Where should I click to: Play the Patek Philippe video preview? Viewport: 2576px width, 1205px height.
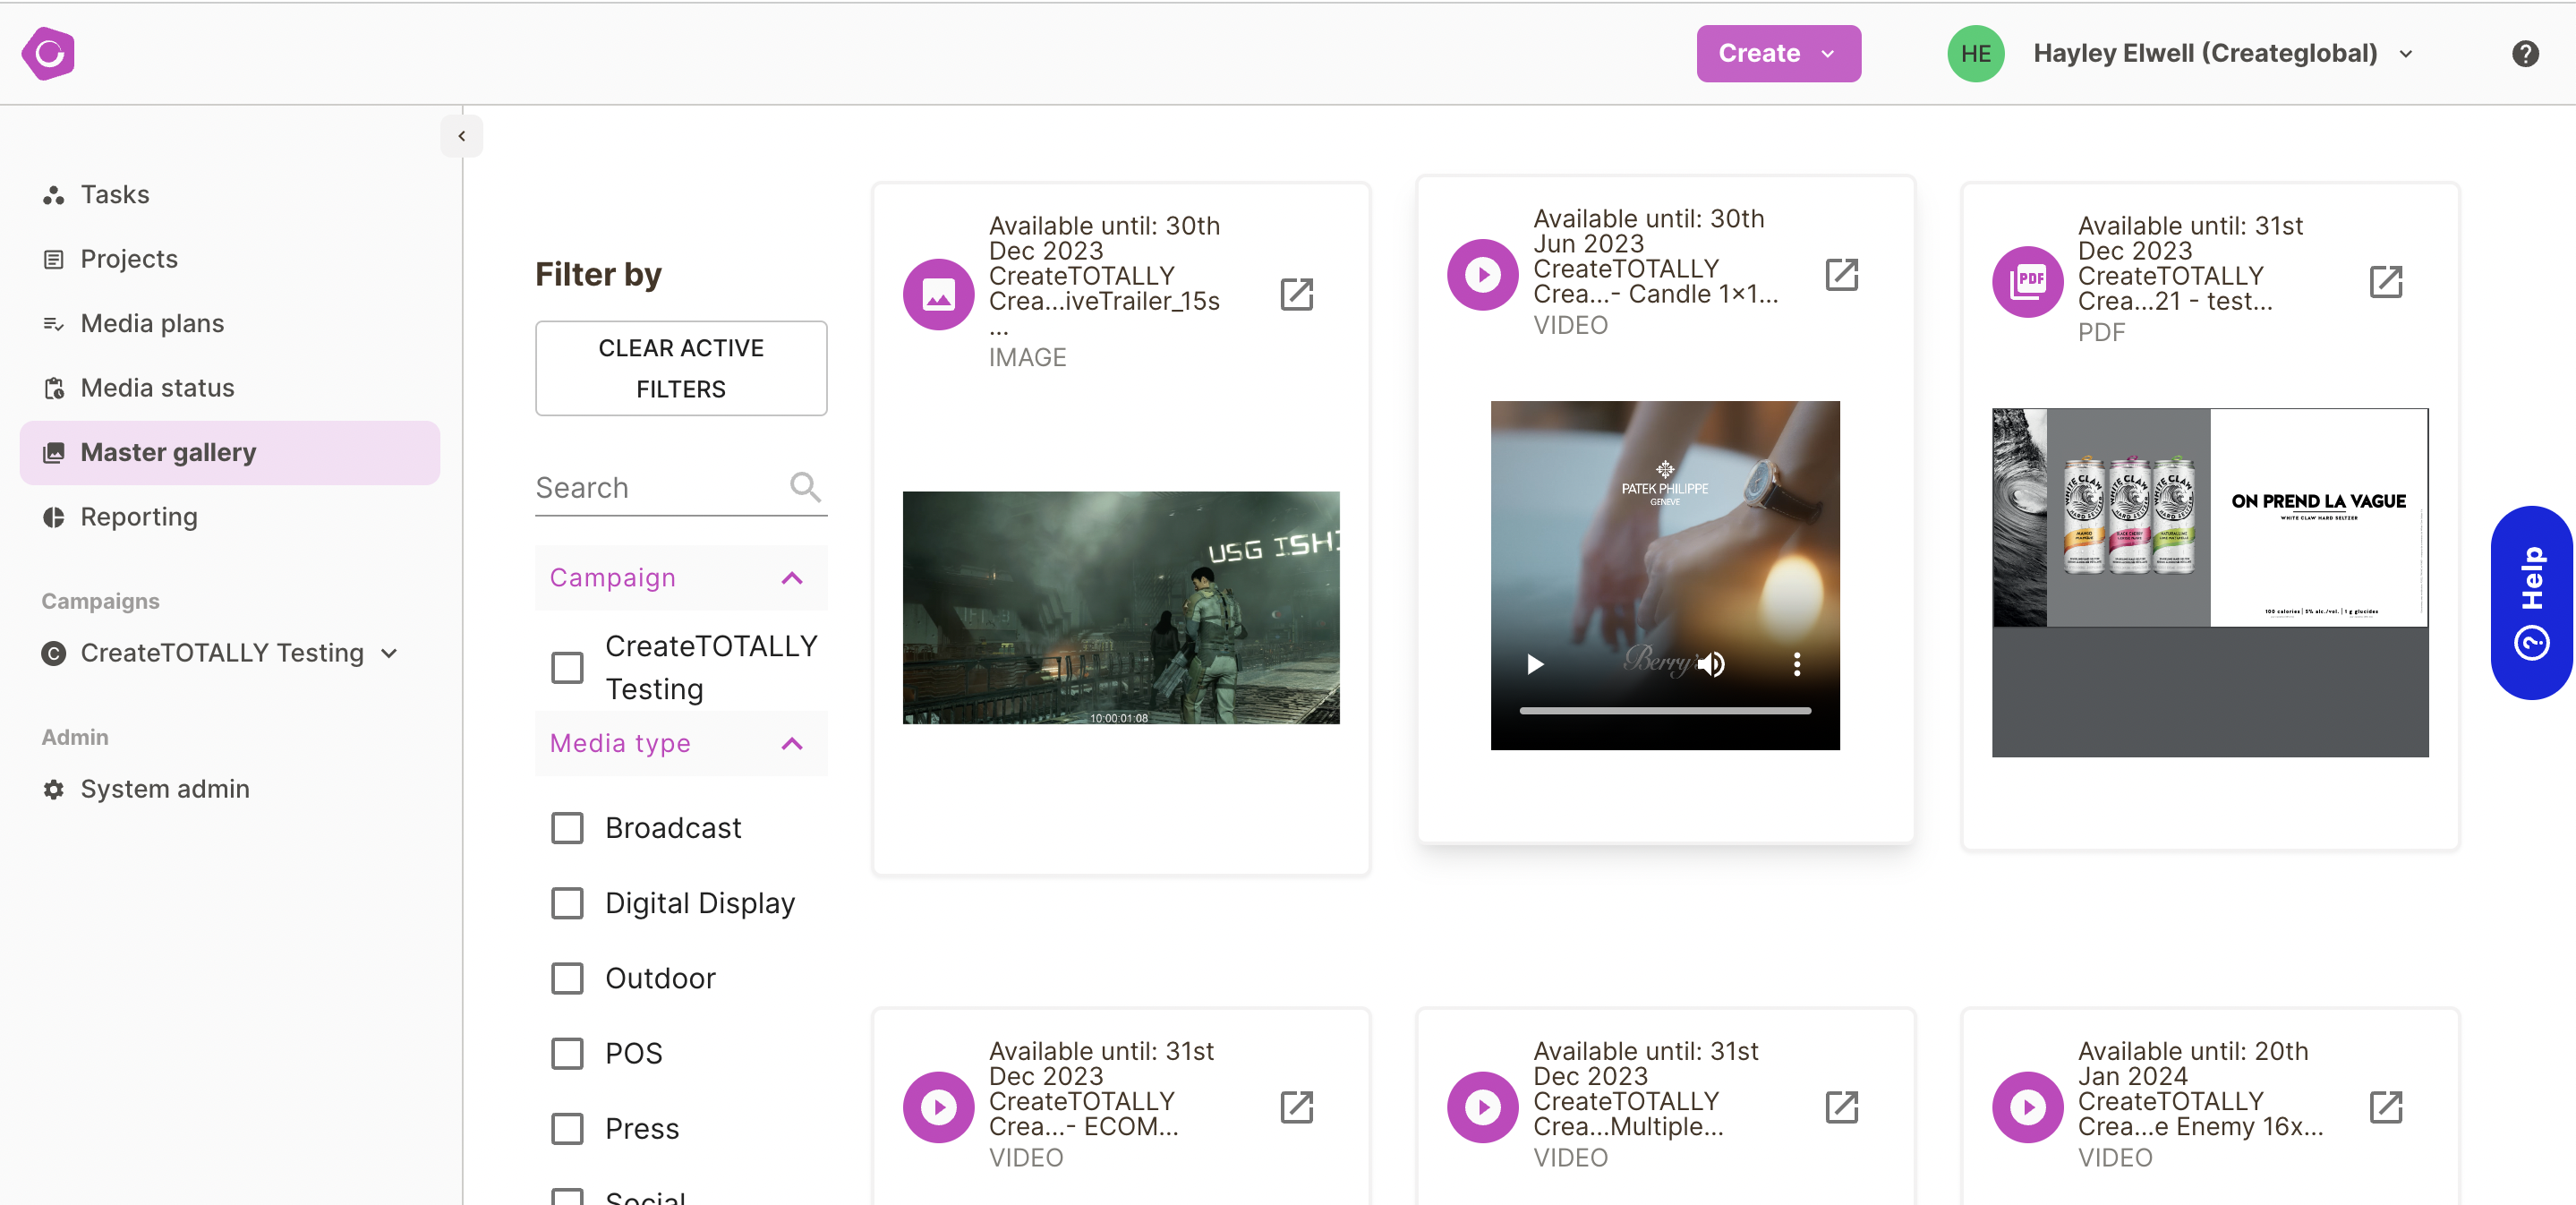1535,664
